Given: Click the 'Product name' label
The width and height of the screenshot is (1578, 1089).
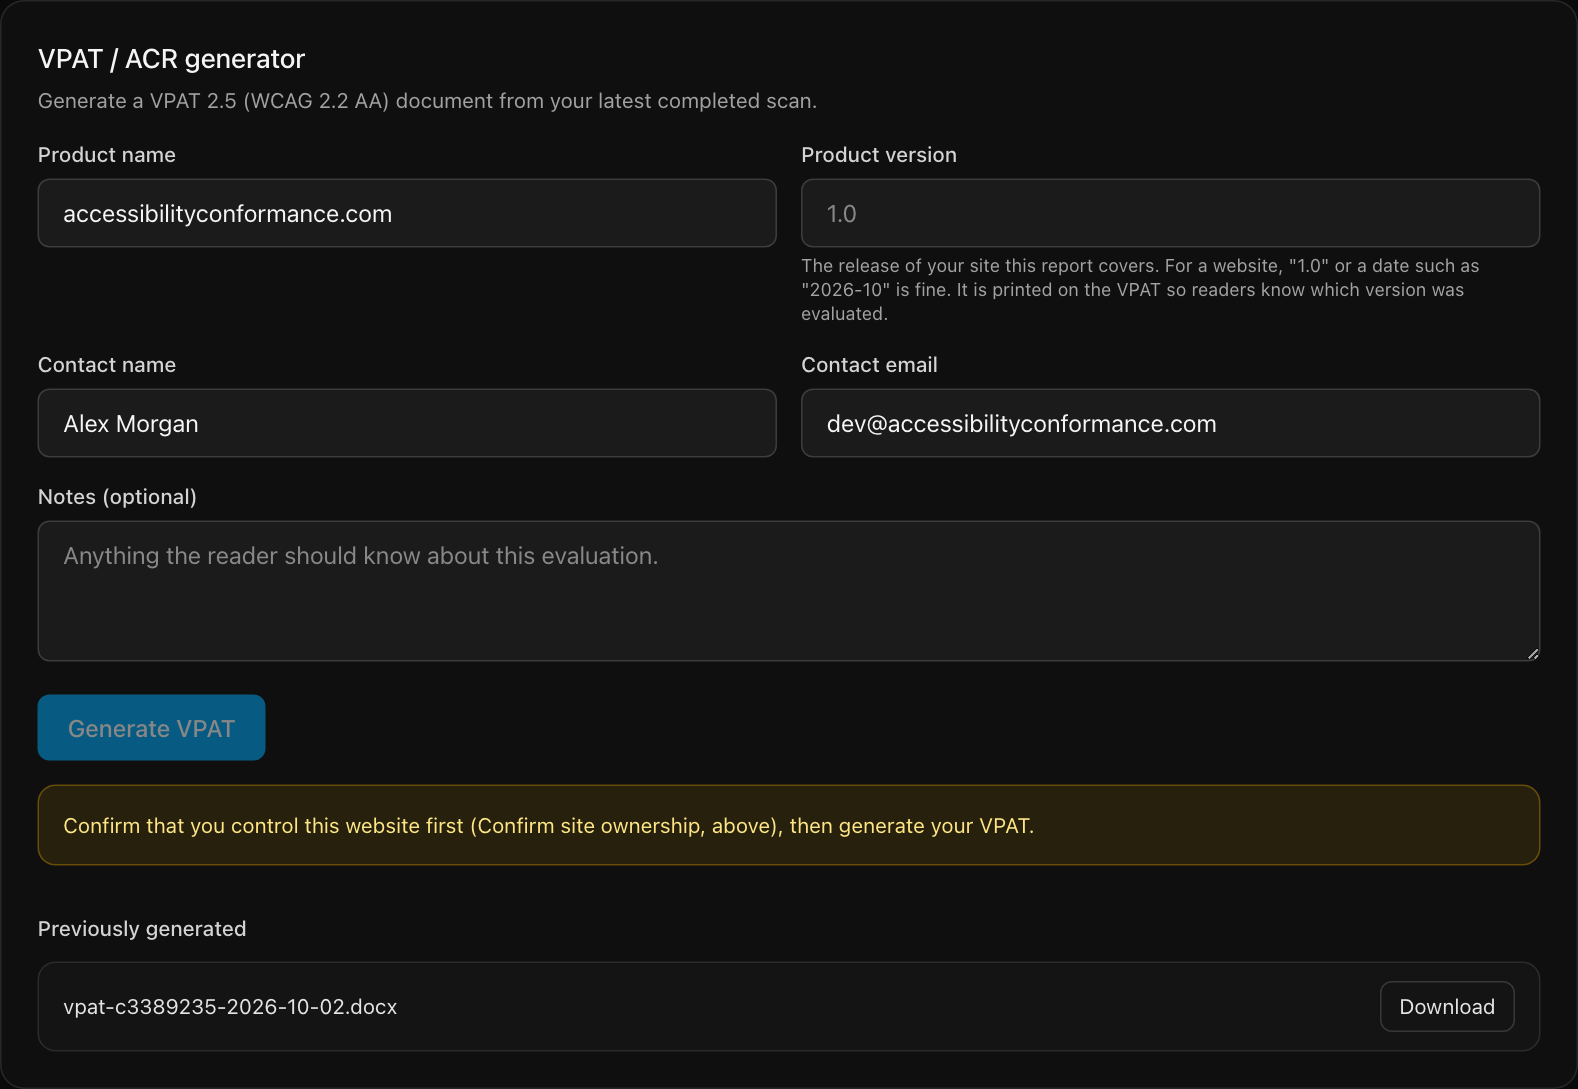Looking at the screenshot, I should 107,155.
